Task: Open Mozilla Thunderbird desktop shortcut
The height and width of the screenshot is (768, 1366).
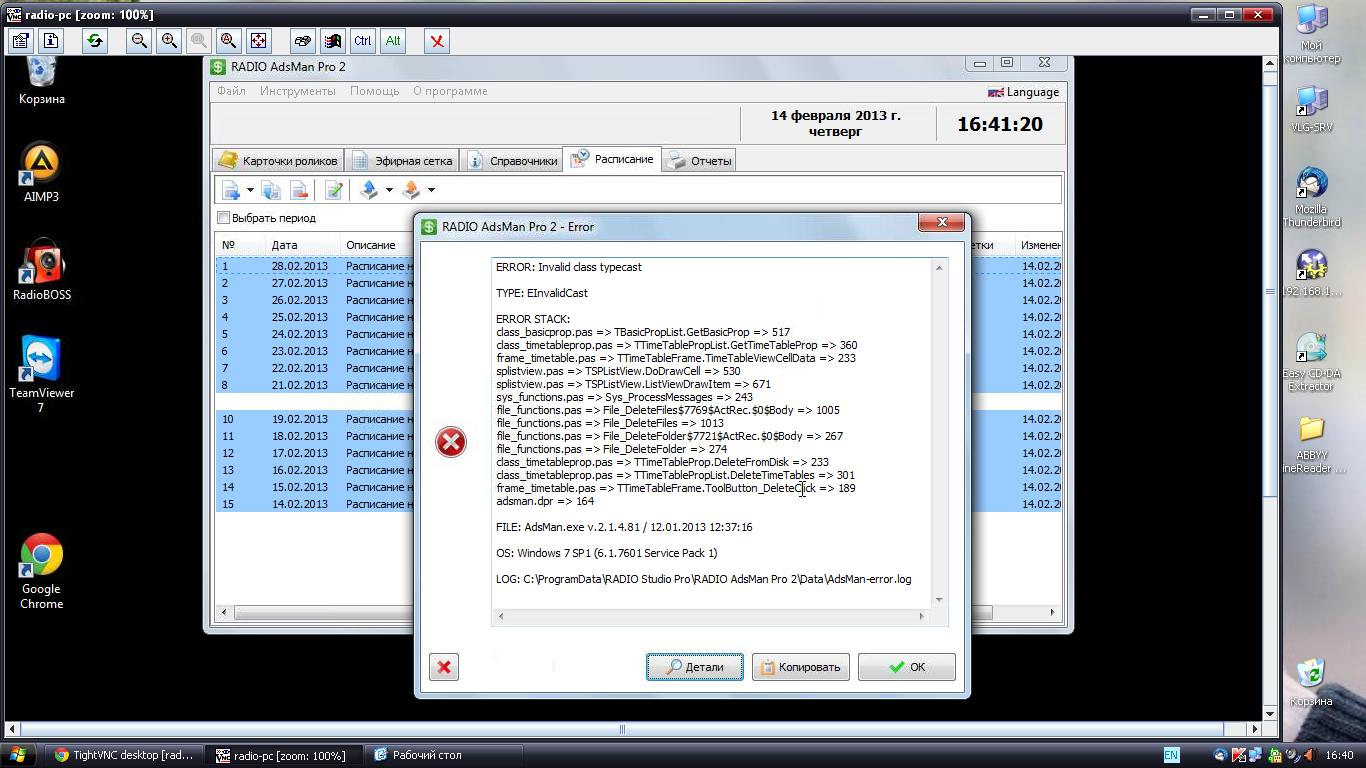Action: [x=1311, y=197]
